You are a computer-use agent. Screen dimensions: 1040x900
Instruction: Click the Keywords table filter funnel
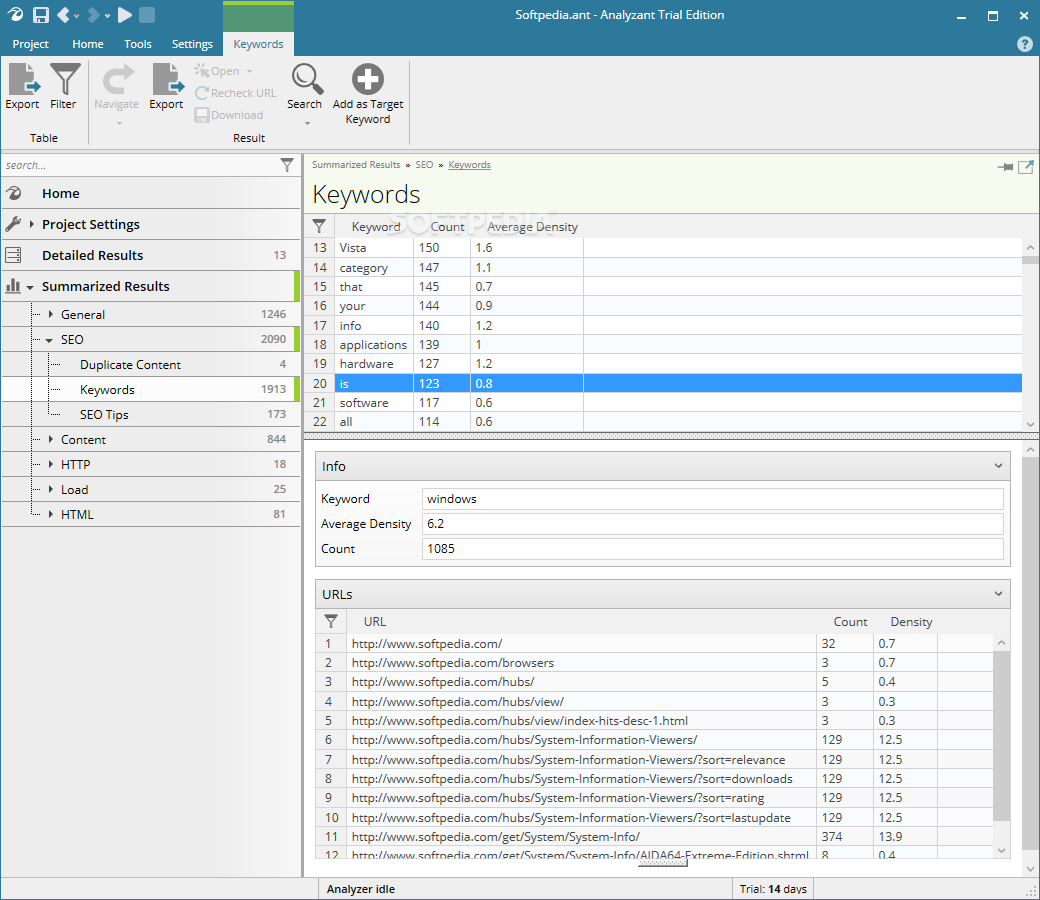point(319,226)
